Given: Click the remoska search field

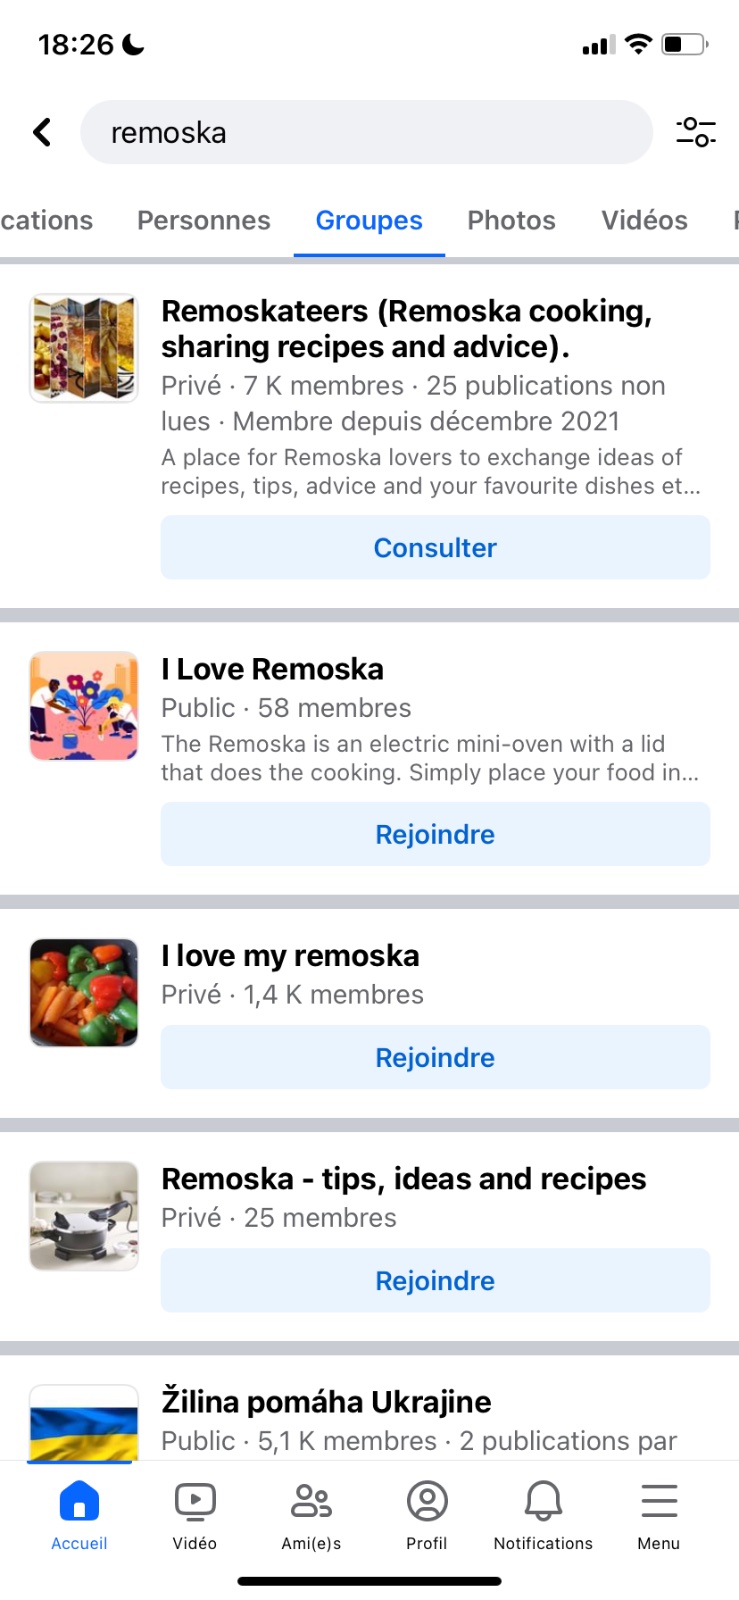Looking at the screenshot, I should coord(366,132).
